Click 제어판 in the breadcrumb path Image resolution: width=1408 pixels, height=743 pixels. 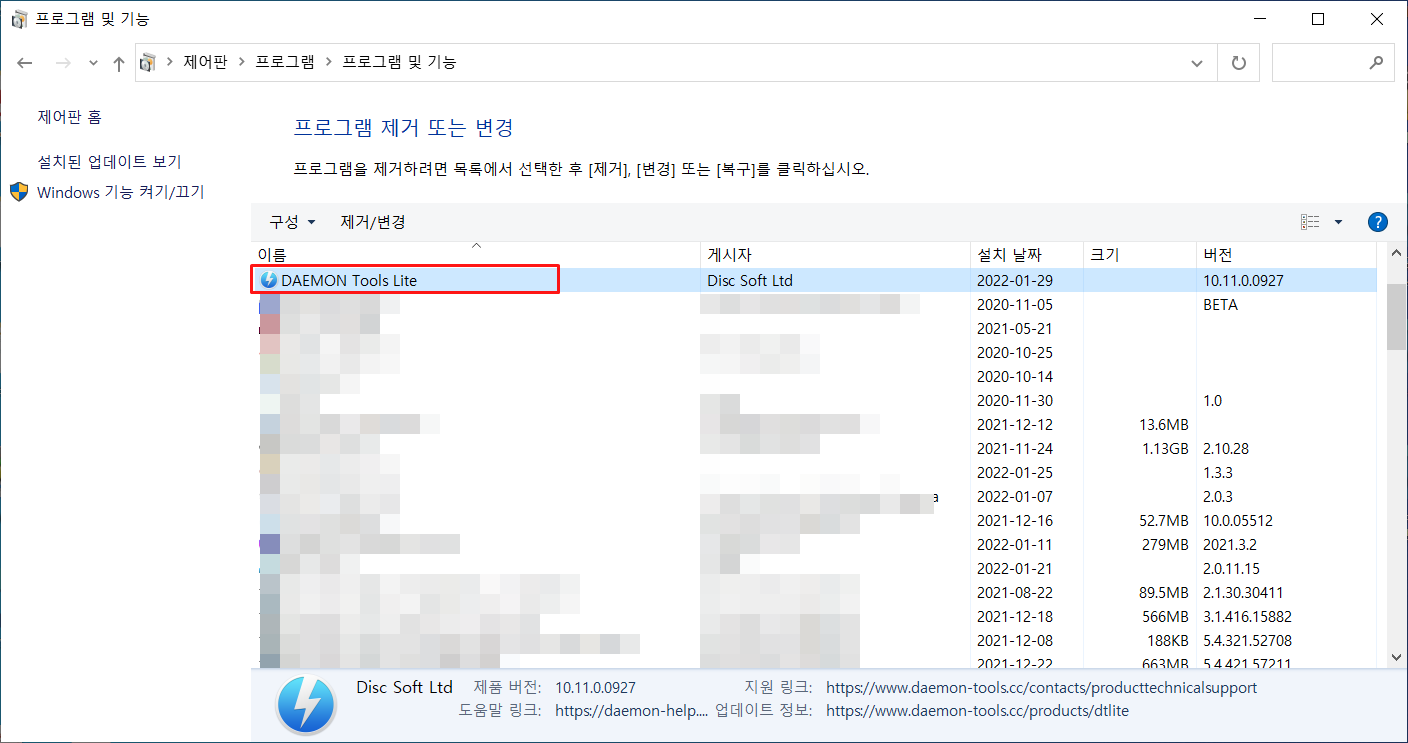click(x=205, y=62)
